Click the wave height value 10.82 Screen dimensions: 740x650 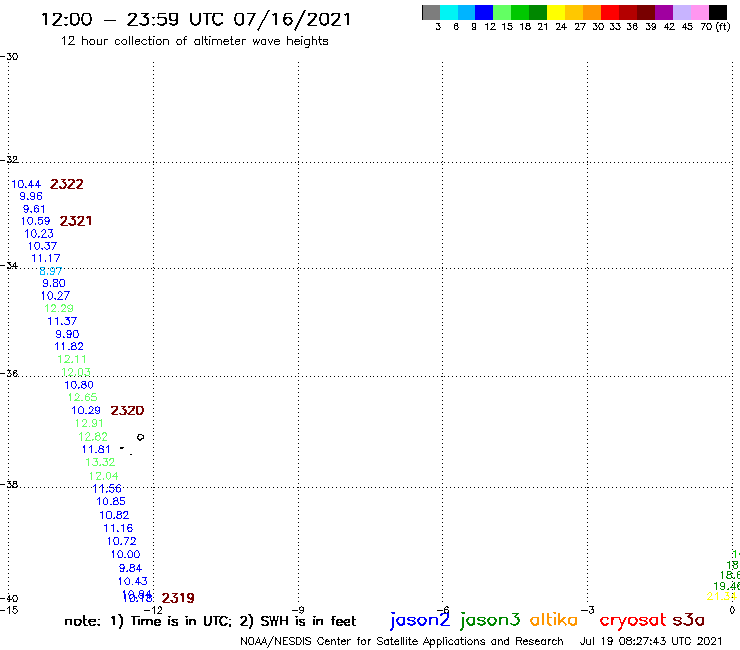point(114,515)
